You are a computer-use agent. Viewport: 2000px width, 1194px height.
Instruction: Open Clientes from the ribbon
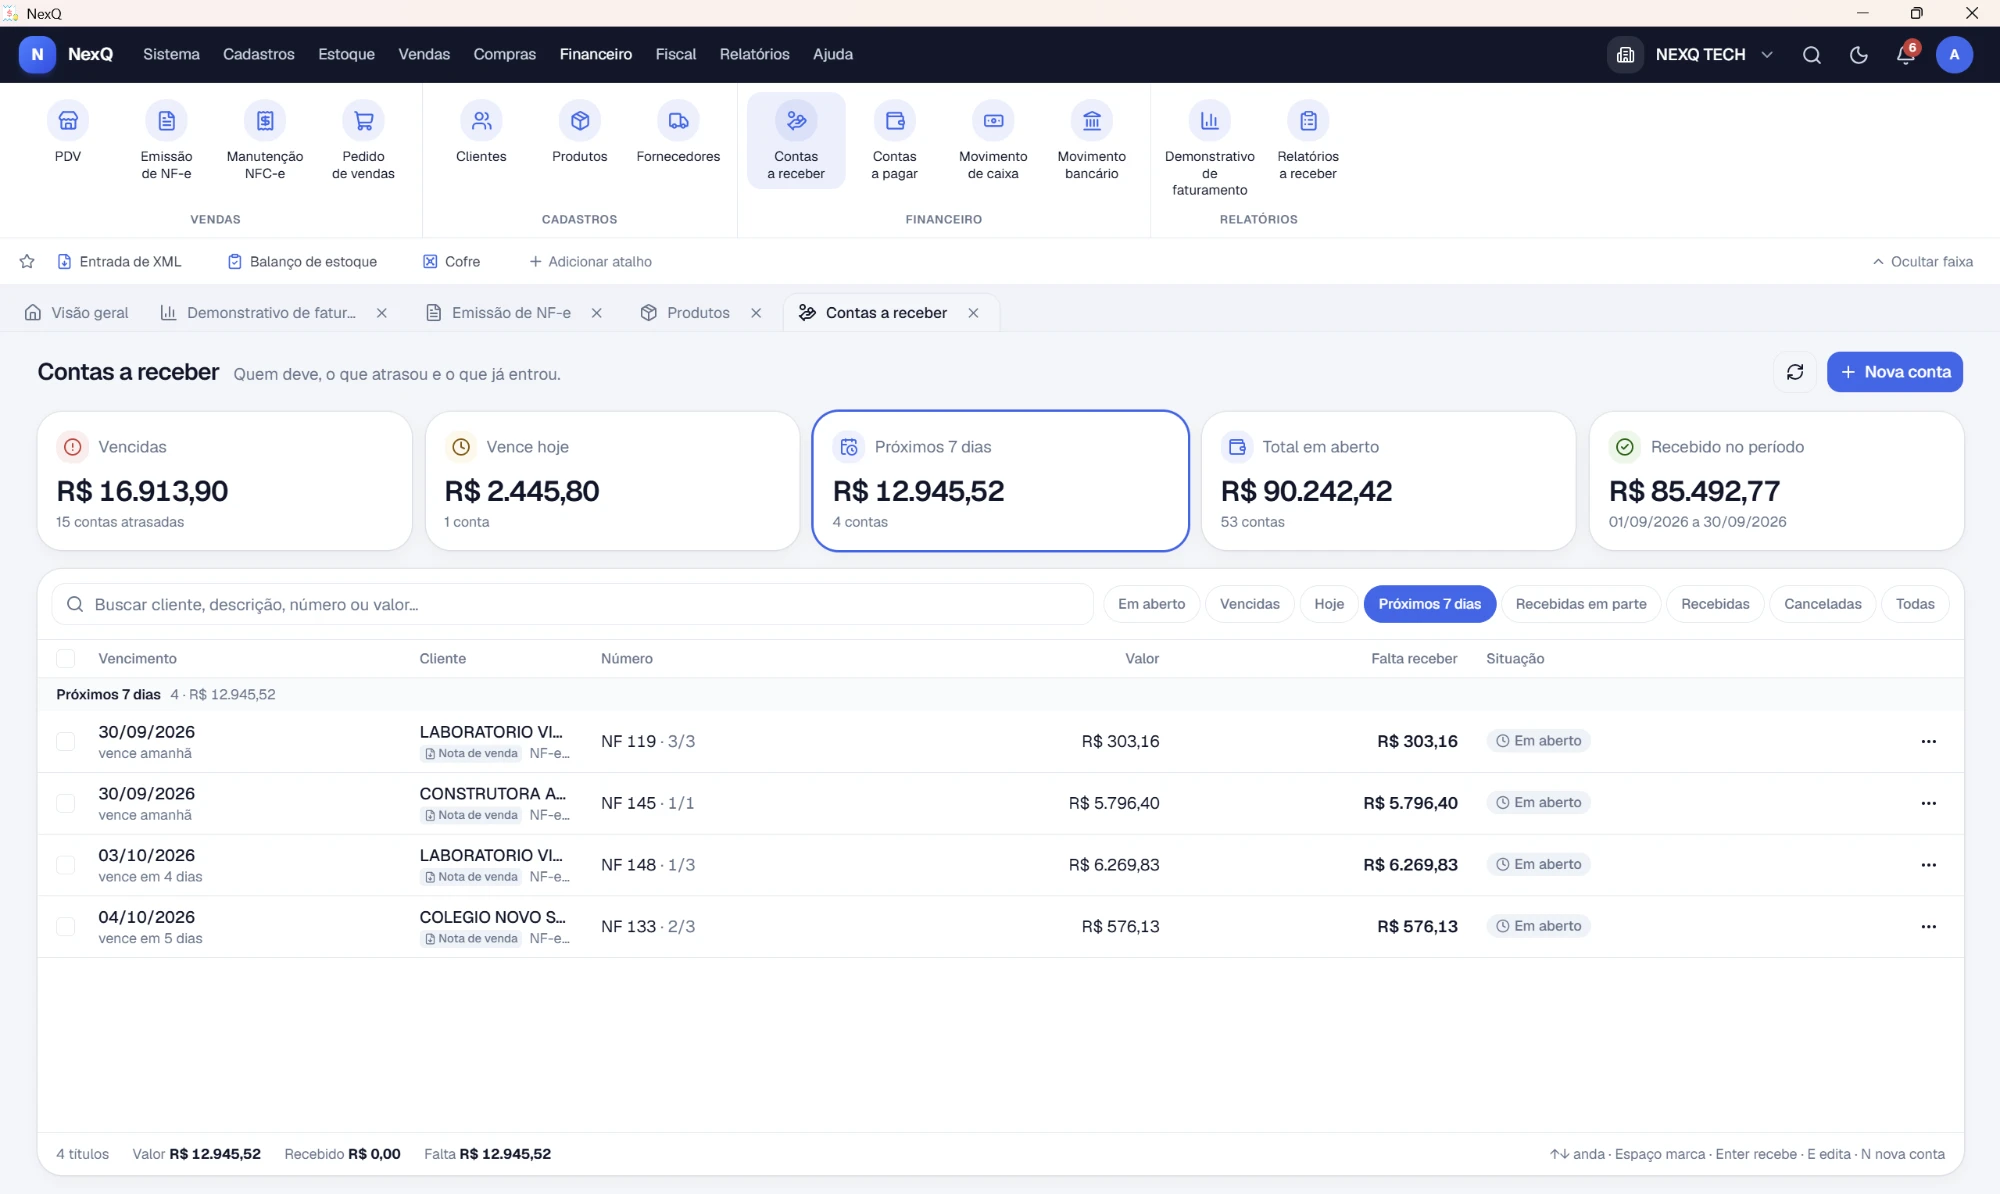coord(481,134)
